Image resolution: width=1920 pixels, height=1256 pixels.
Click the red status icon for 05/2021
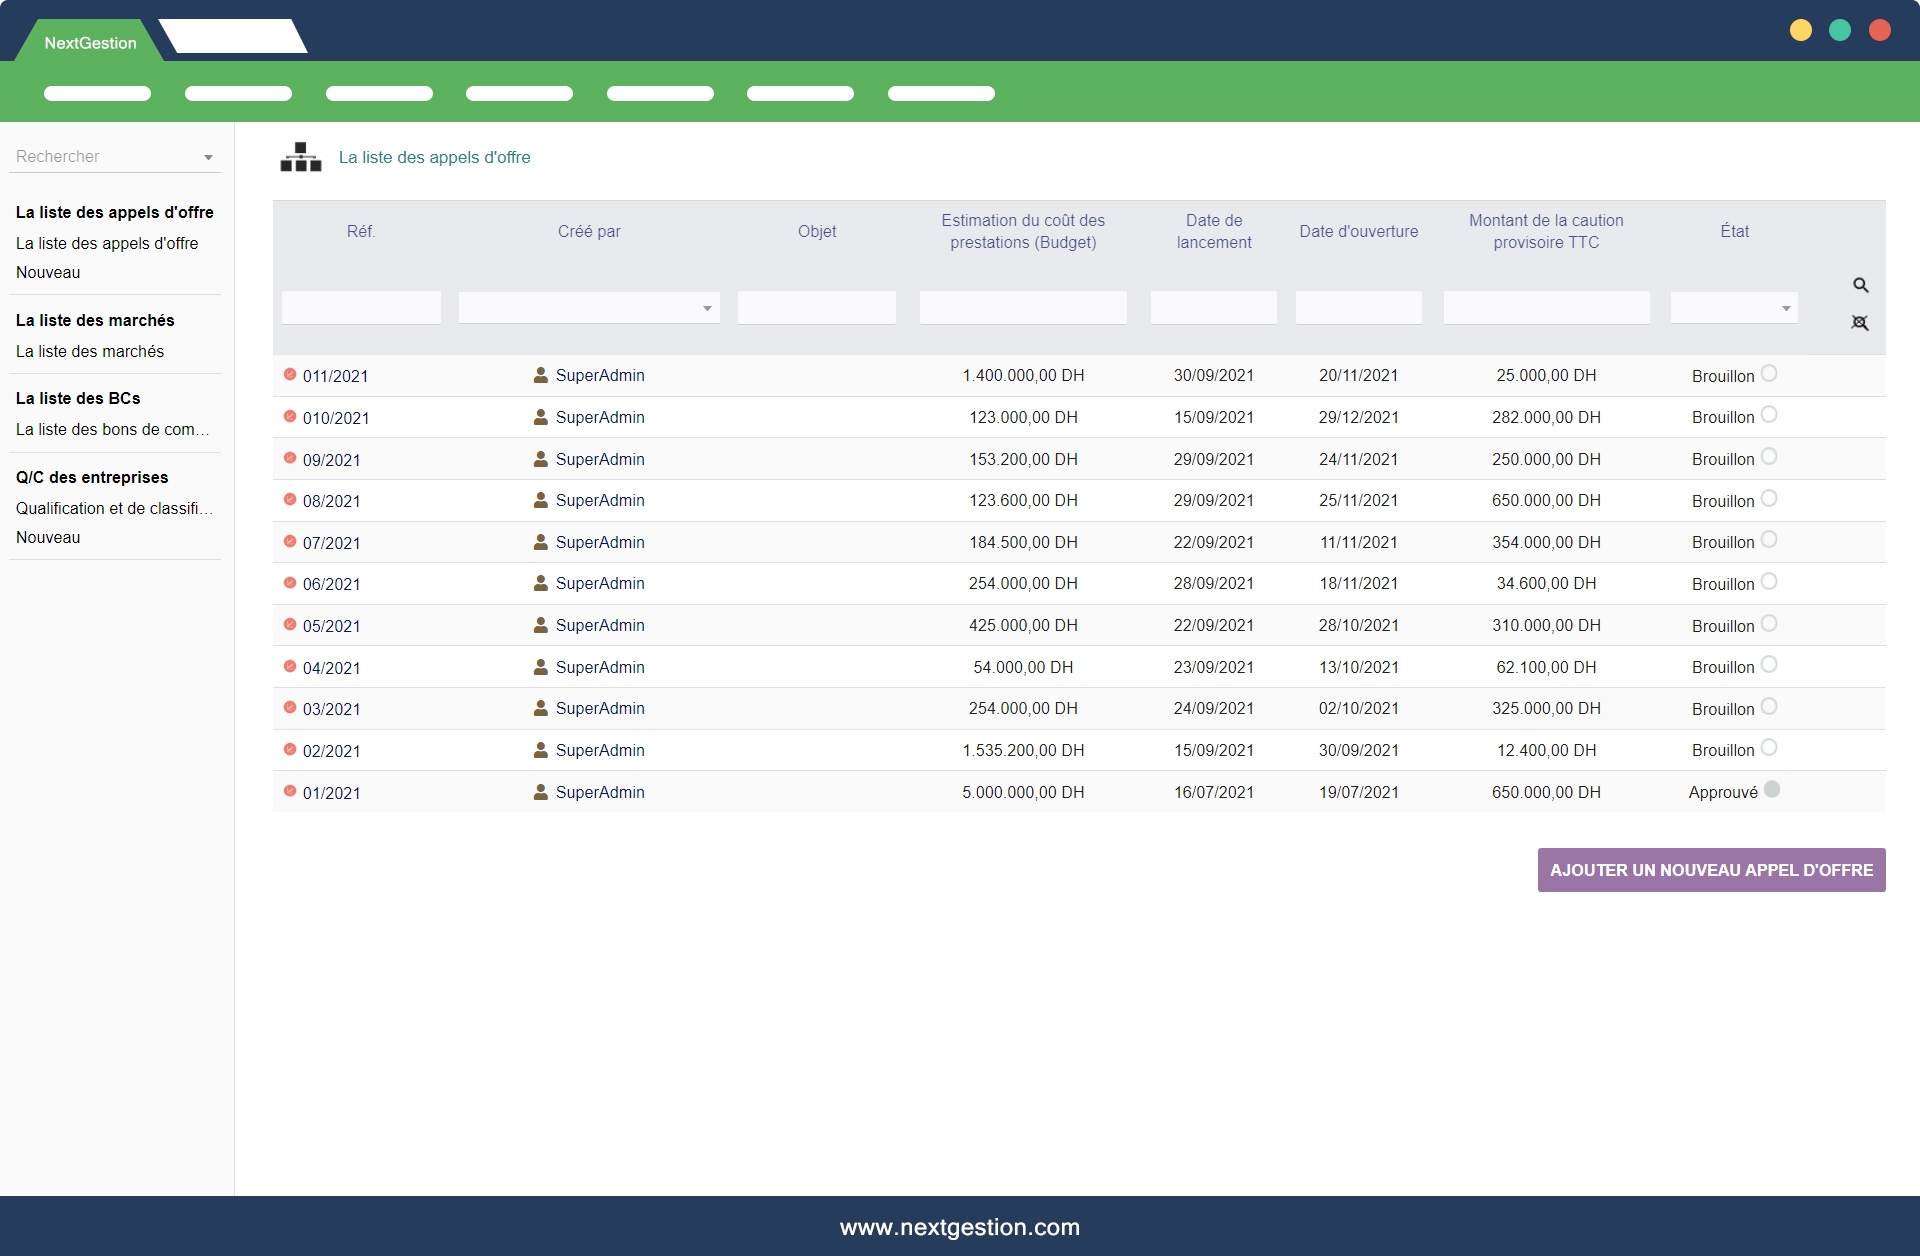290,625
